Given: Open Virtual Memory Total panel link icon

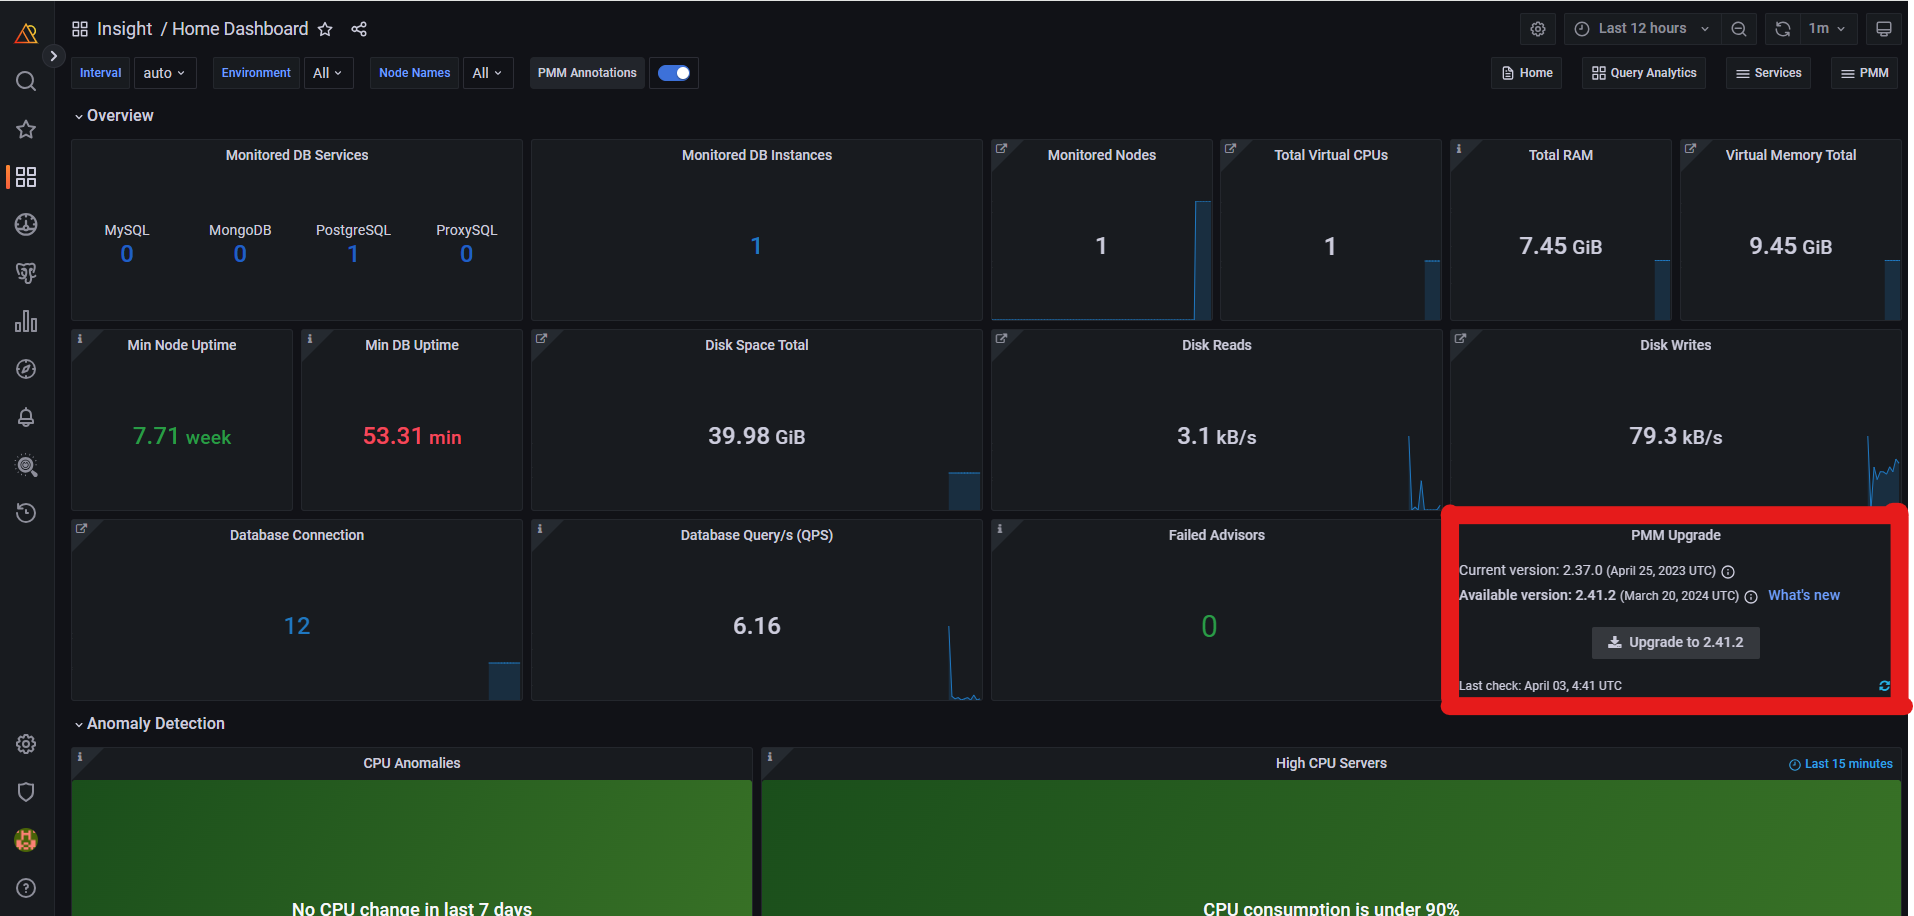Looking at the screenshot, I should pos(1690,149).
